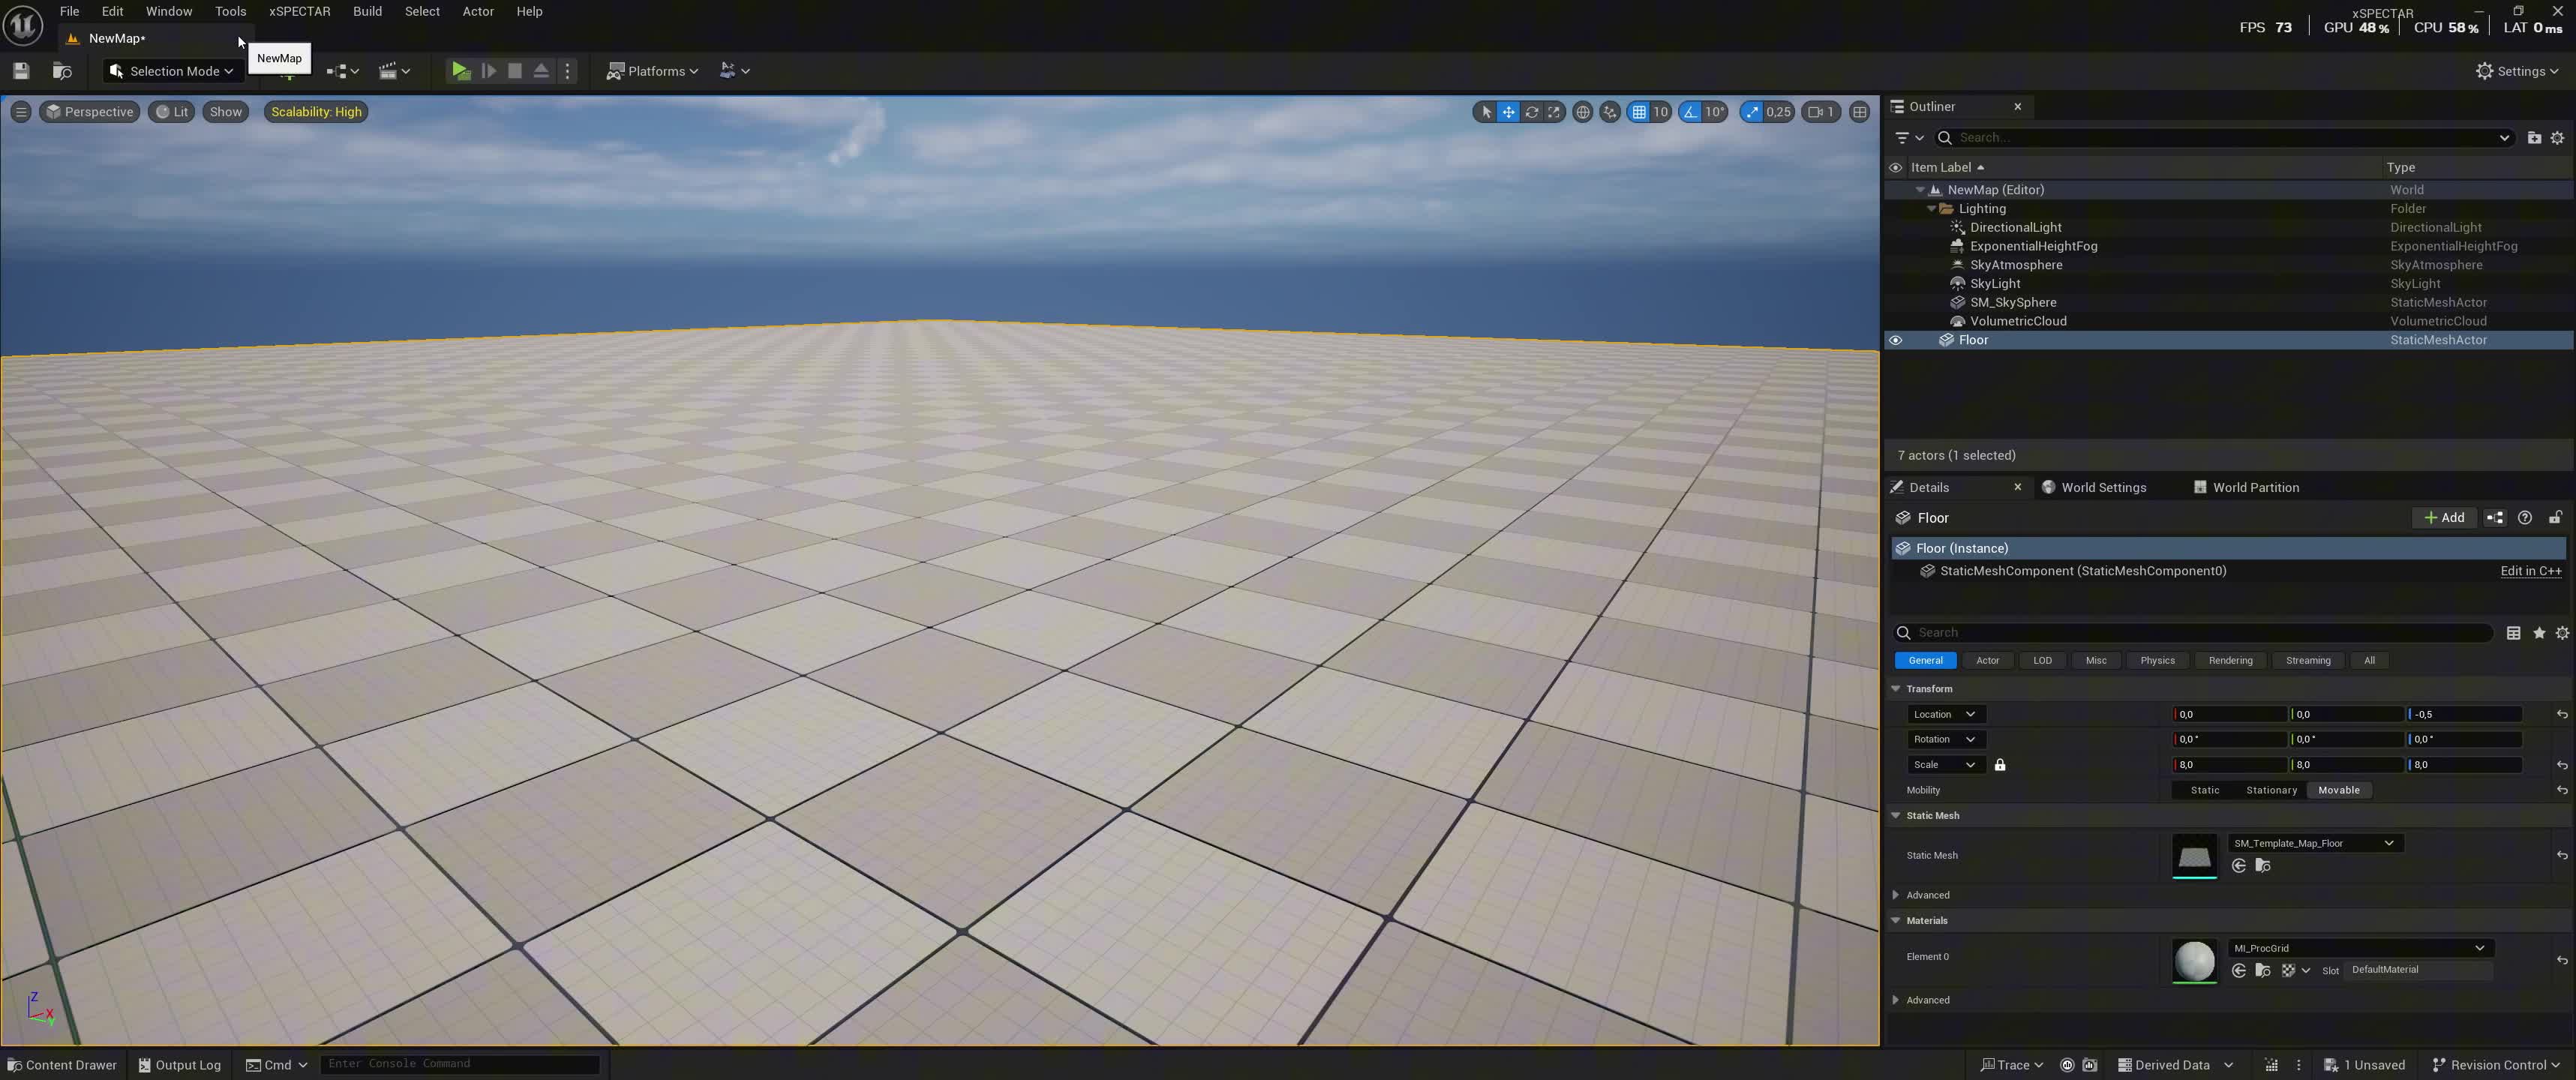The height and width of the screenshot is (1080, 2576).
Task: Toggle rotation angle snapping
Action: [1690, 112]
